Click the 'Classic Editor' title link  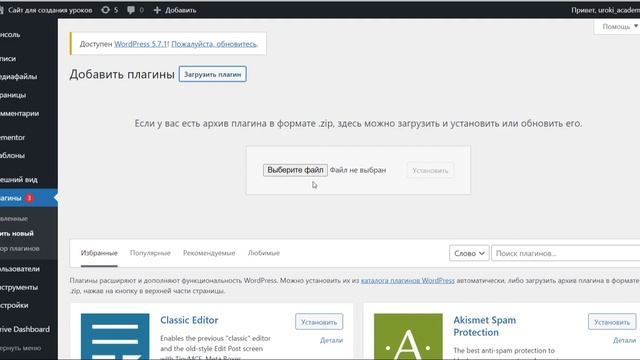click(x=189, y=320)
